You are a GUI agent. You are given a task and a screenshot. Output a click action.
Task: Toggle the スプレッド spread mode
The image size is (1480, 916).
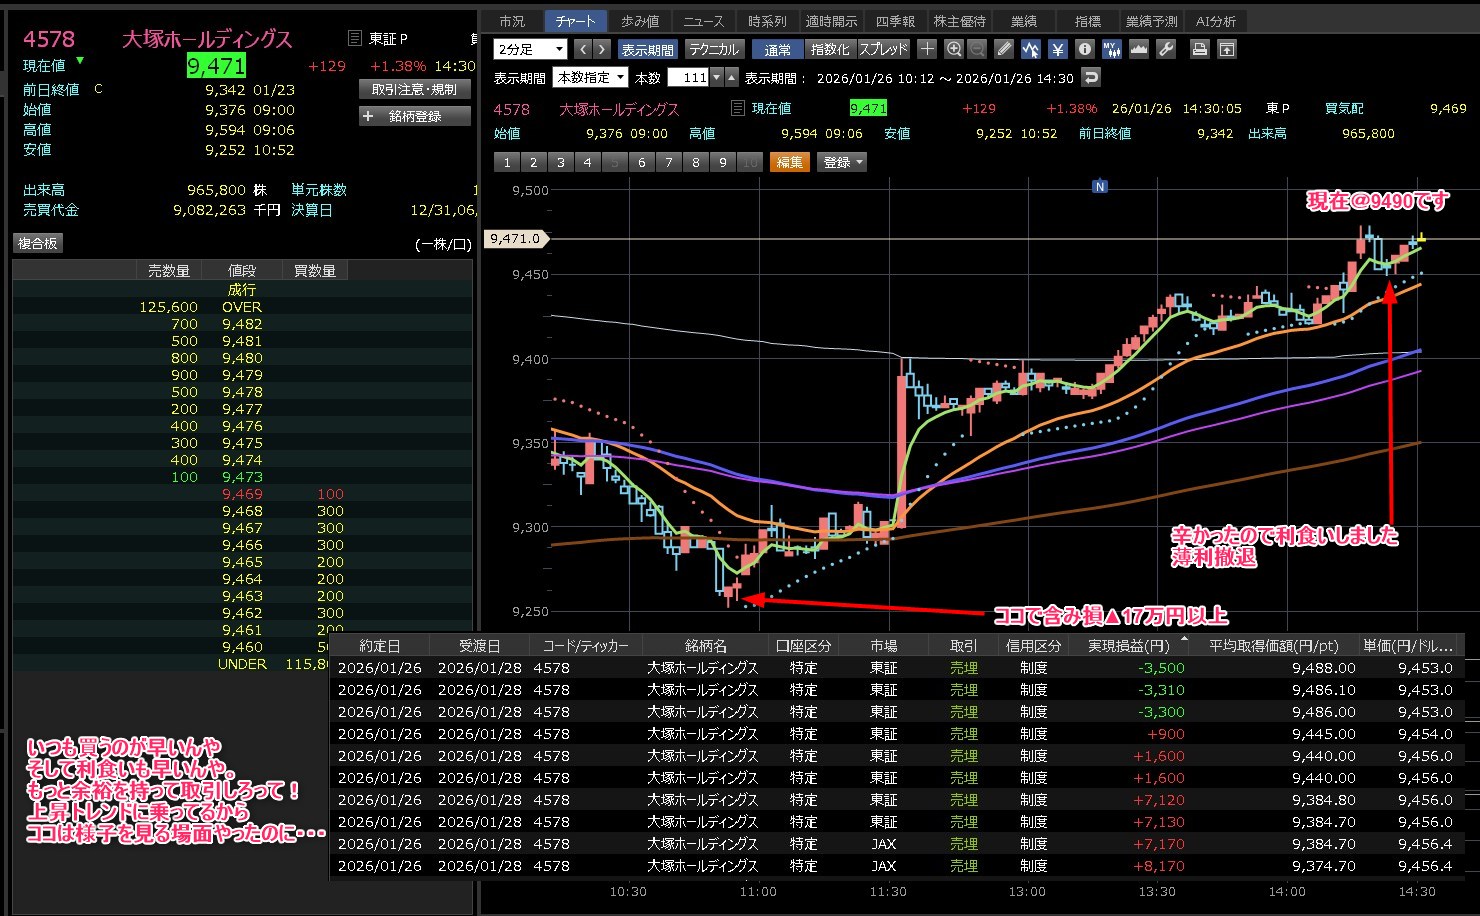pos(883,49)
